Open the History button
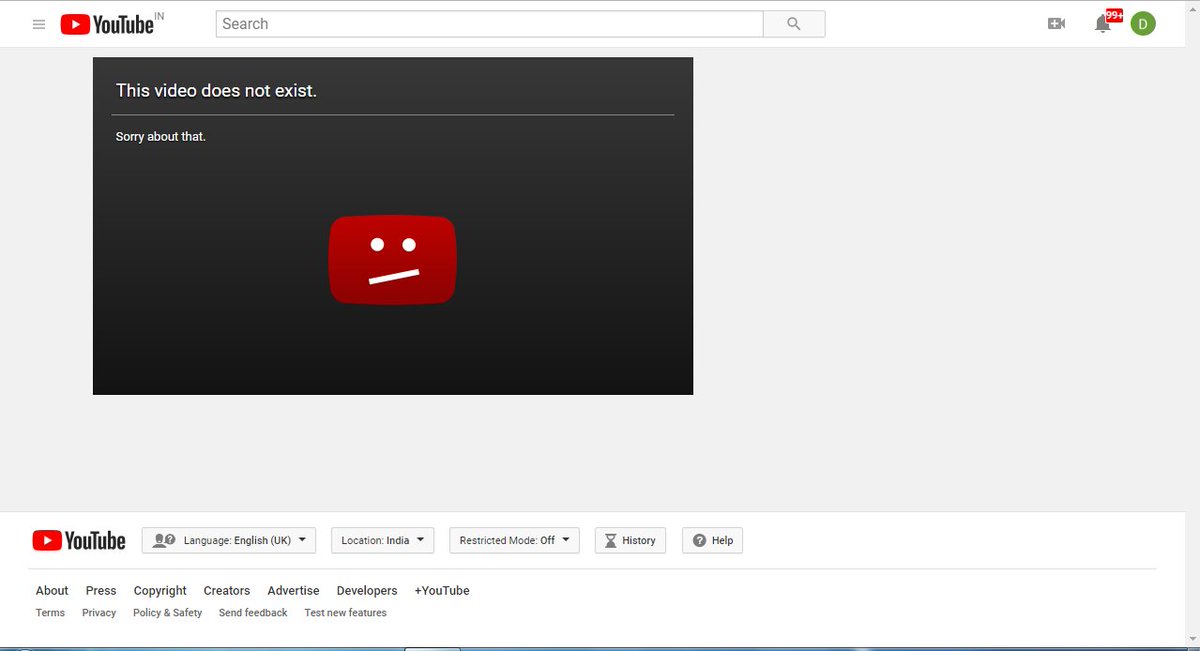 click(630, 540)
